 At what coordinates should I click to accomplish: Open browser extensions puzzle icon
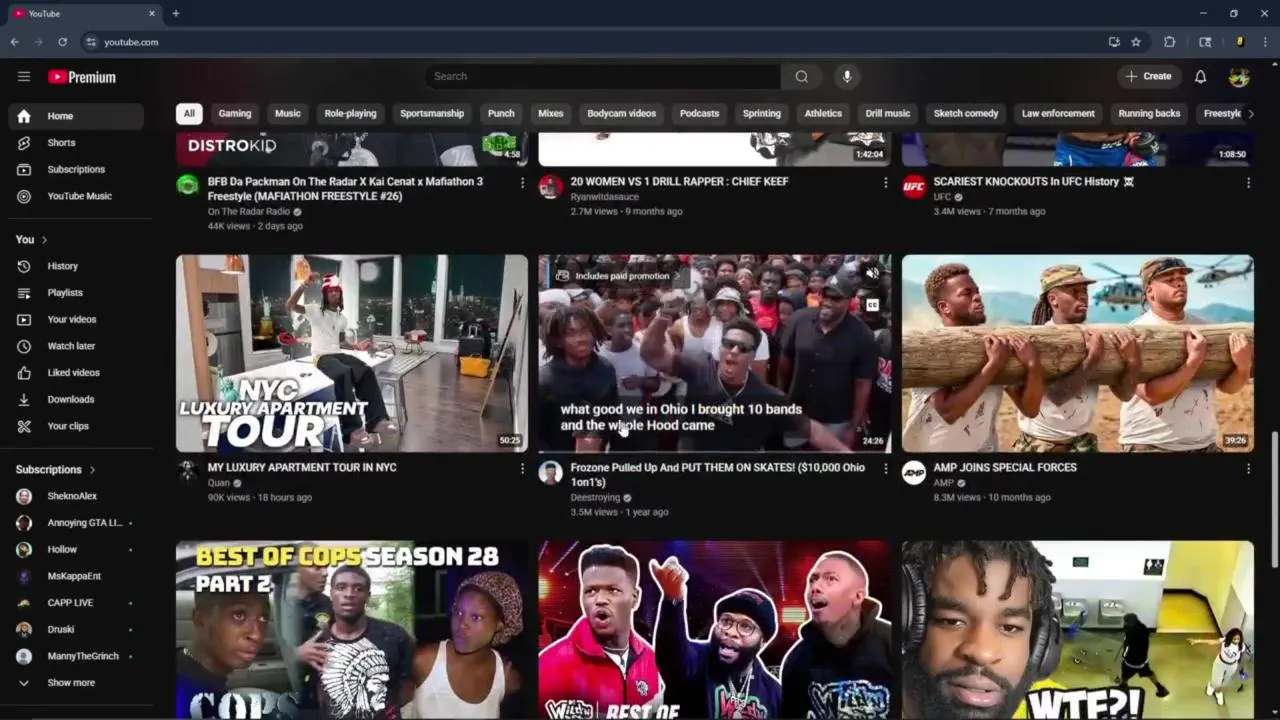(x=1169, y=42)
